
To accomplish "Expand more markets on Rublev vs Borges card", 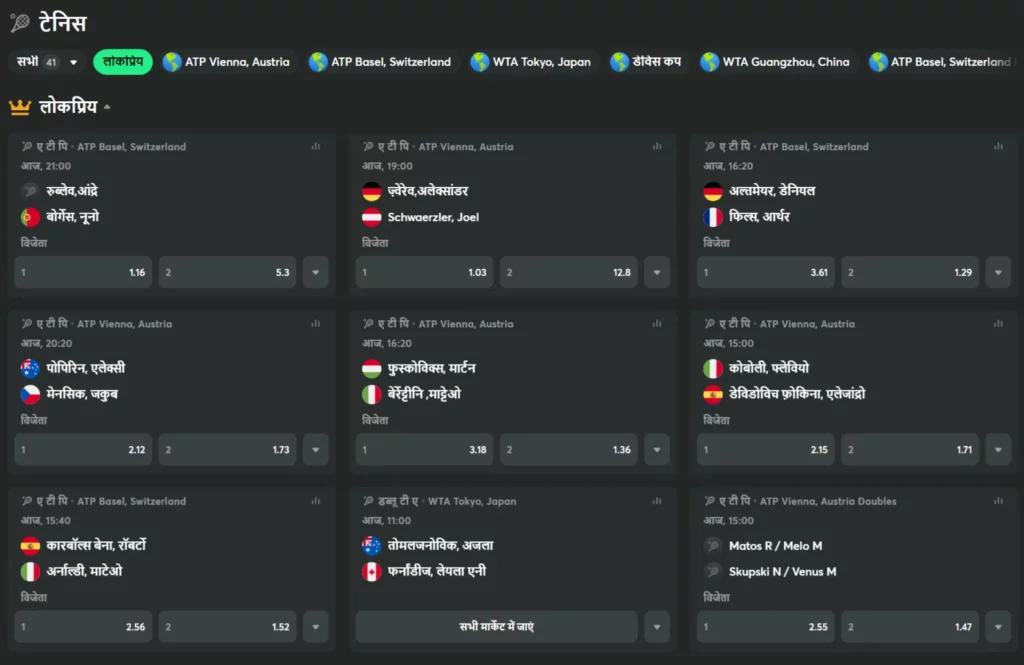I will point(316,272).
